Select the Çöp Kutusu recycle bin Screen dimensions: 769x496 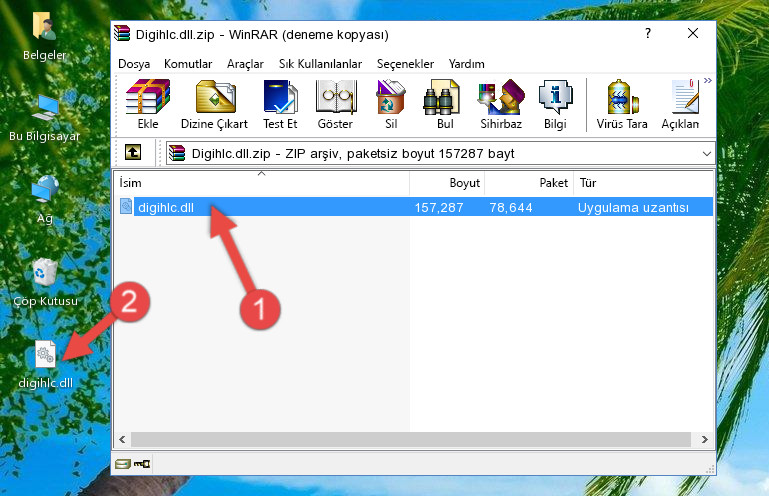(x=45, y=282)
